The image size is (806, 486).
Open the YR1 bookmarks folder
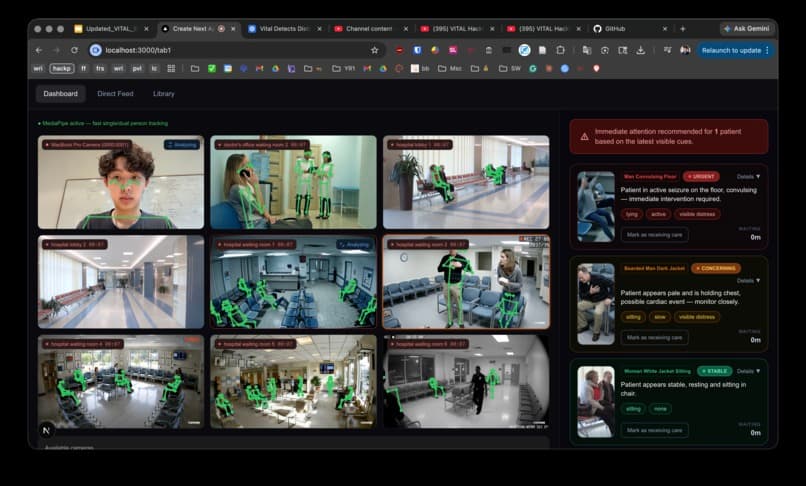pyautogui.click(x=344, y=68)
